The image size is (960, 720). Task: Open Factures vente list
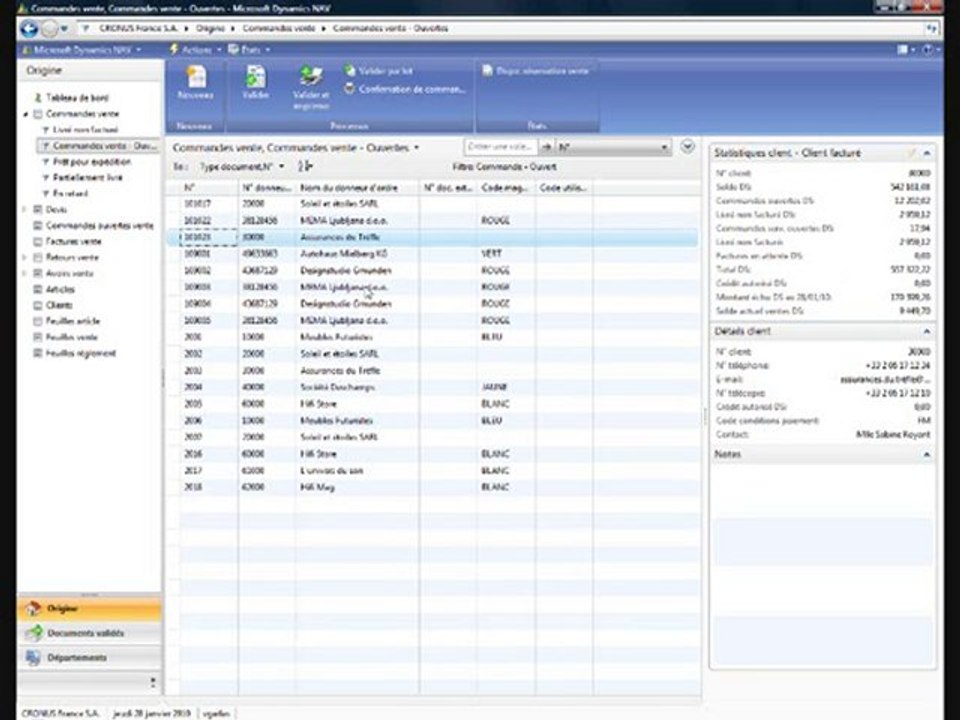[x=73, y=241]
